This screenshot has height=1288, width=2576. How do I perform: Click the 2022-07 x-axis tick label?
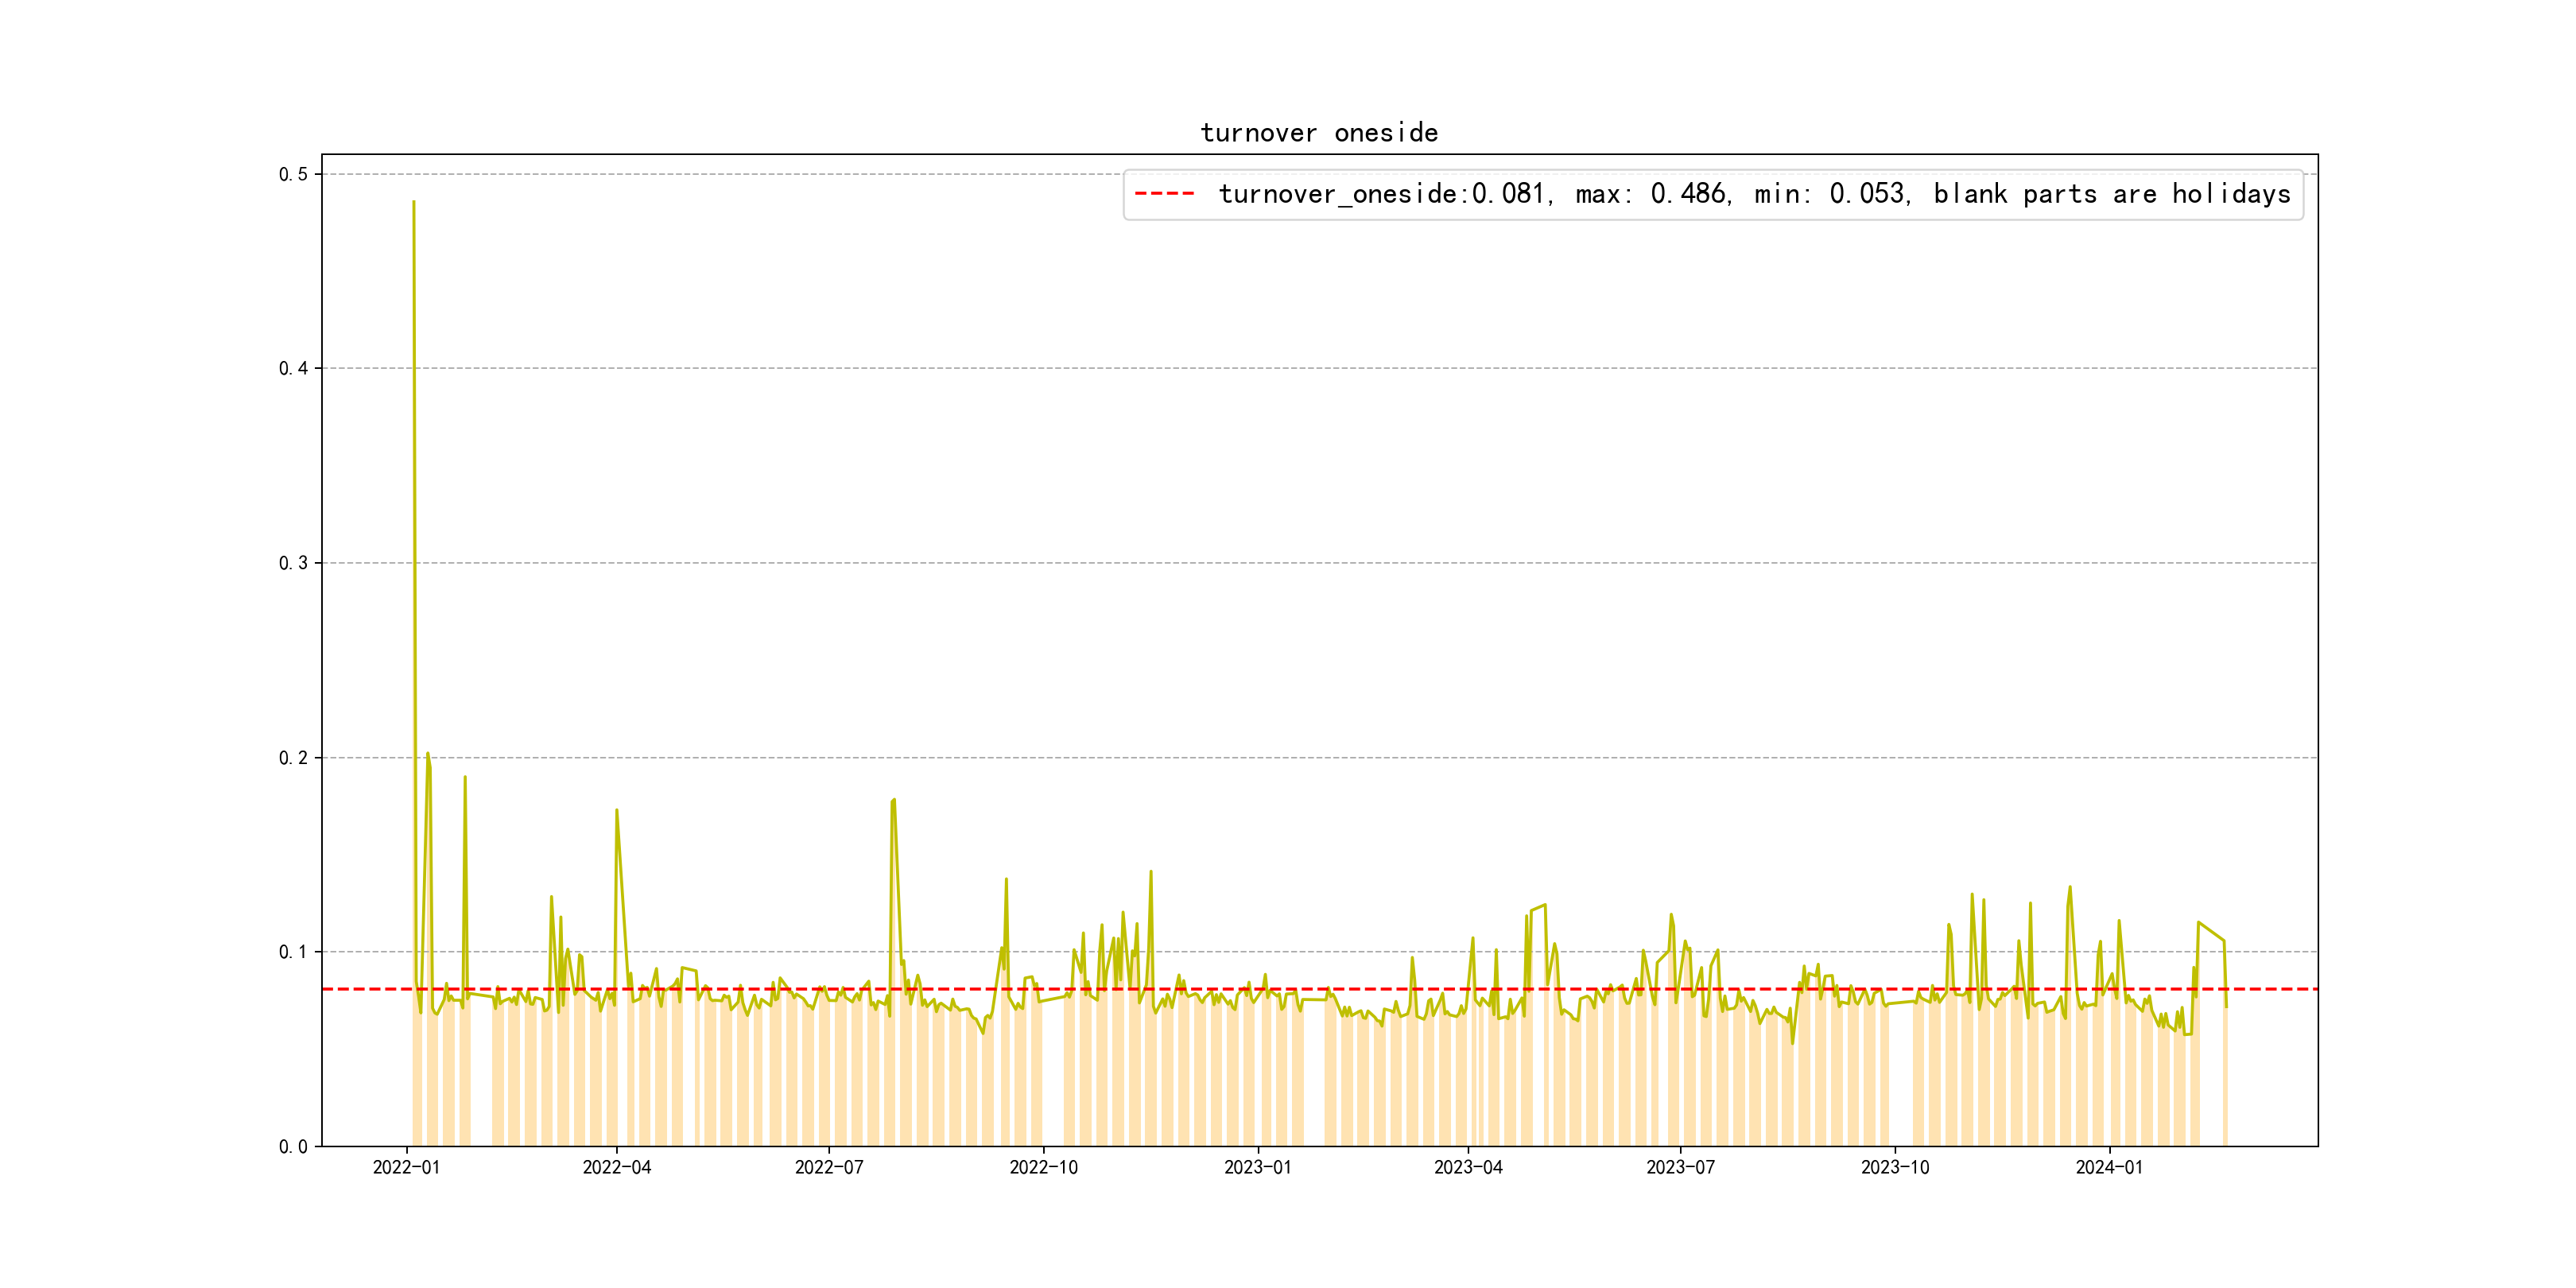(x=829, y=1167)
